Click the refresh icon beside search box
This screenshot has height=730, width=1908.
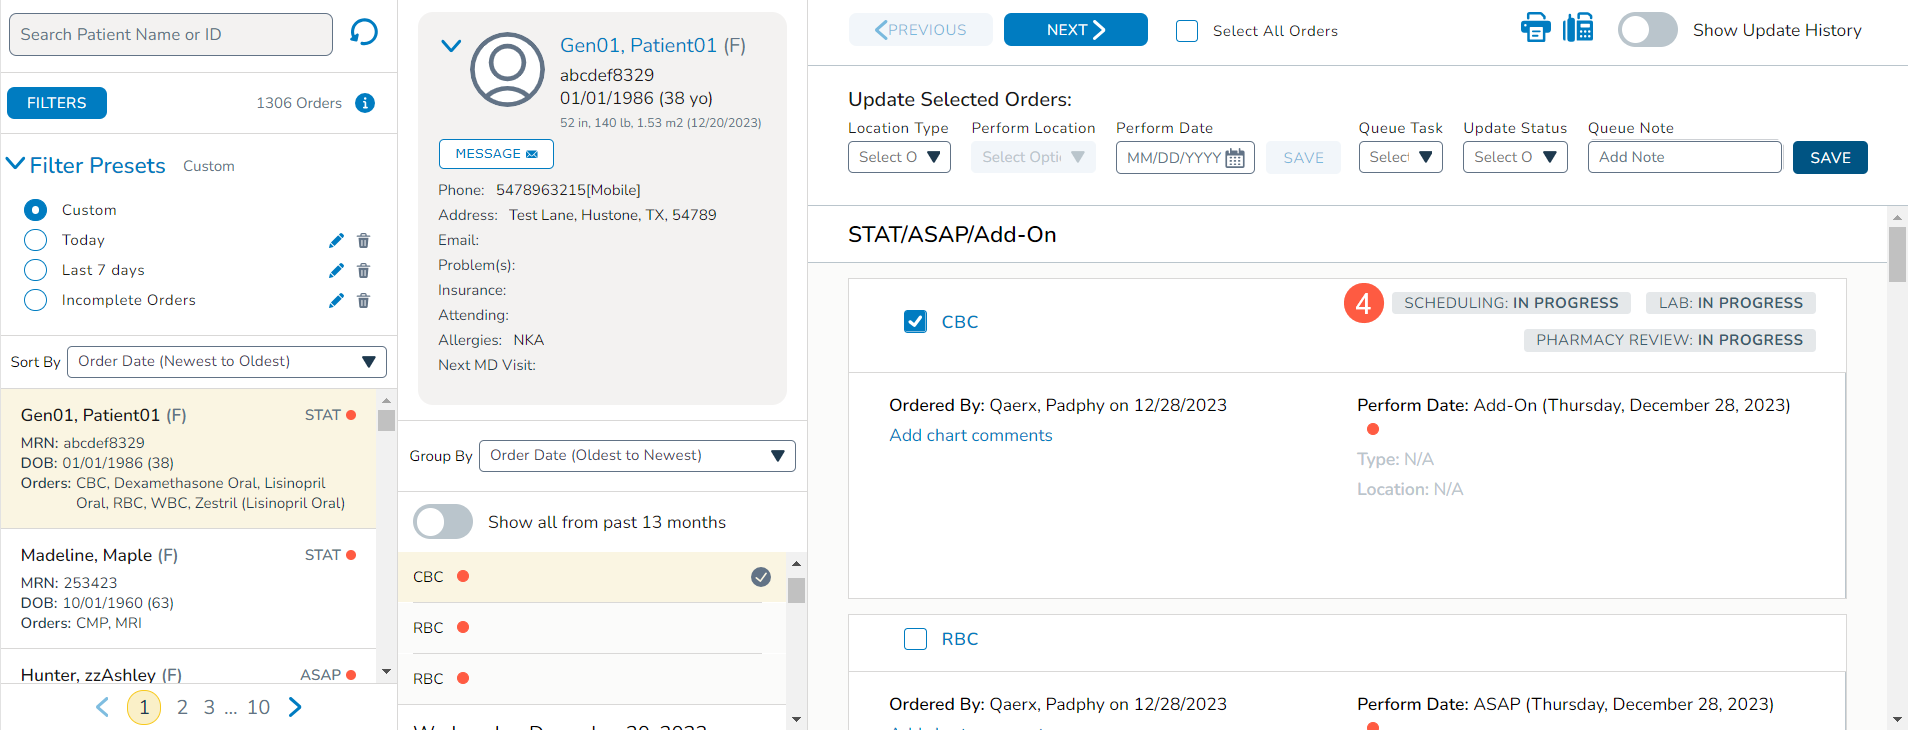(364, 33)
